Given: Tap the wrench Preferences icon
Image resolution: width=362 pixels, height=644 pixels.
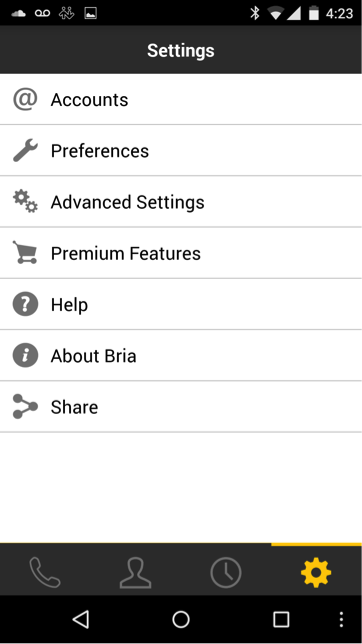Looking at the screenshot, I should pos(25,150).
